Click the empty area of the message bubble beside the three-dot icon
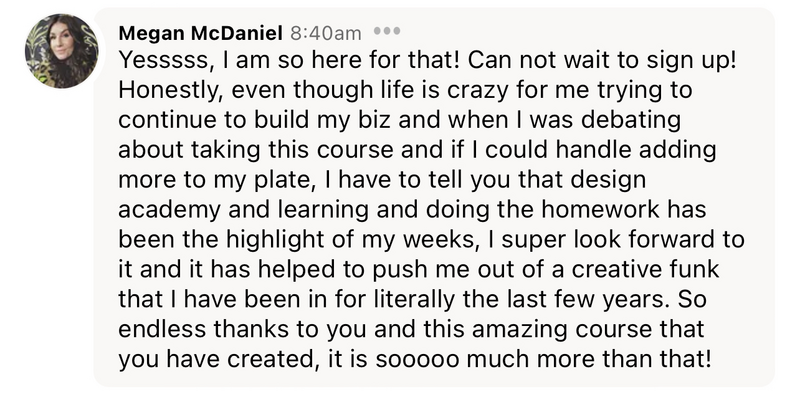 [587, 31]
